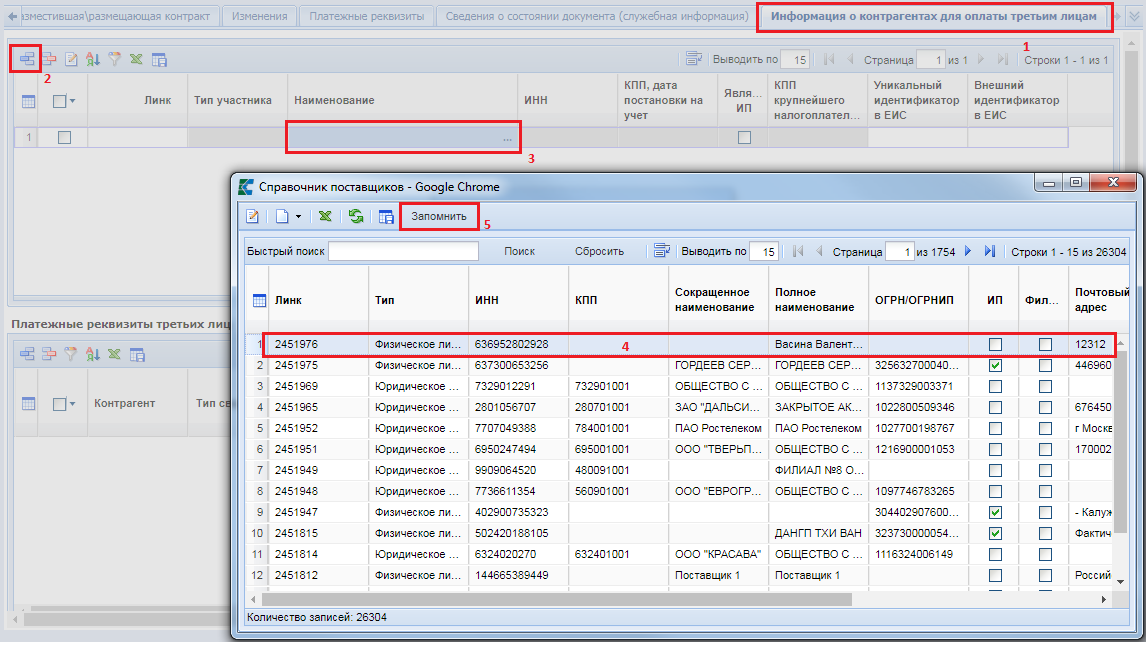Viewport: 1147px width, 663px height.
Task: Add a row in the third-party payment details grid
Action: click(x=27, y=354)
